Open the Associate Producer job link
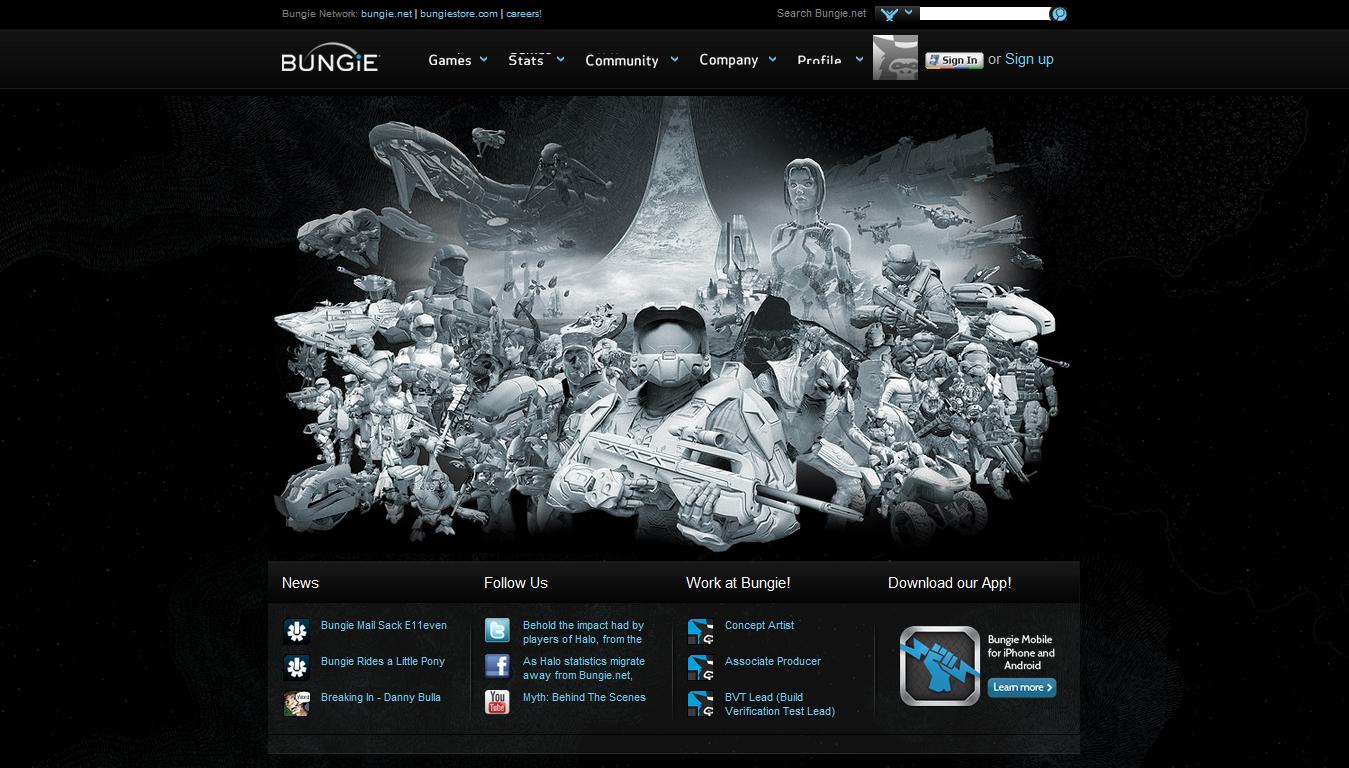The height and width of the screenshot is (768, 1349). (773, 661)
